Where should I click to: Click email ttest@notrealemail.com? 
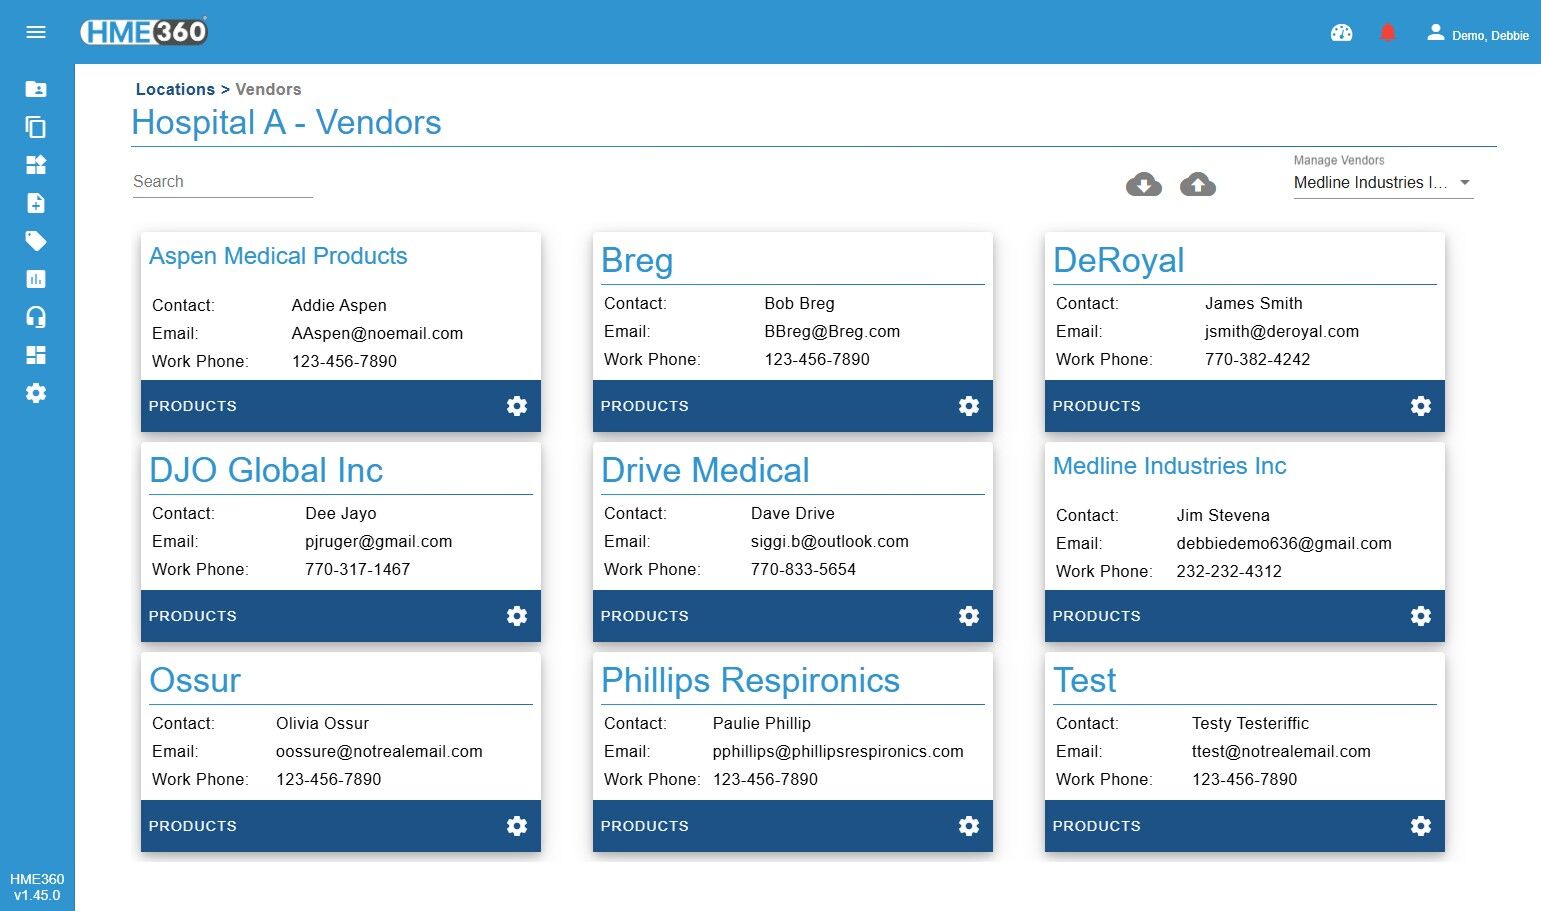(x=1281, y=751)
